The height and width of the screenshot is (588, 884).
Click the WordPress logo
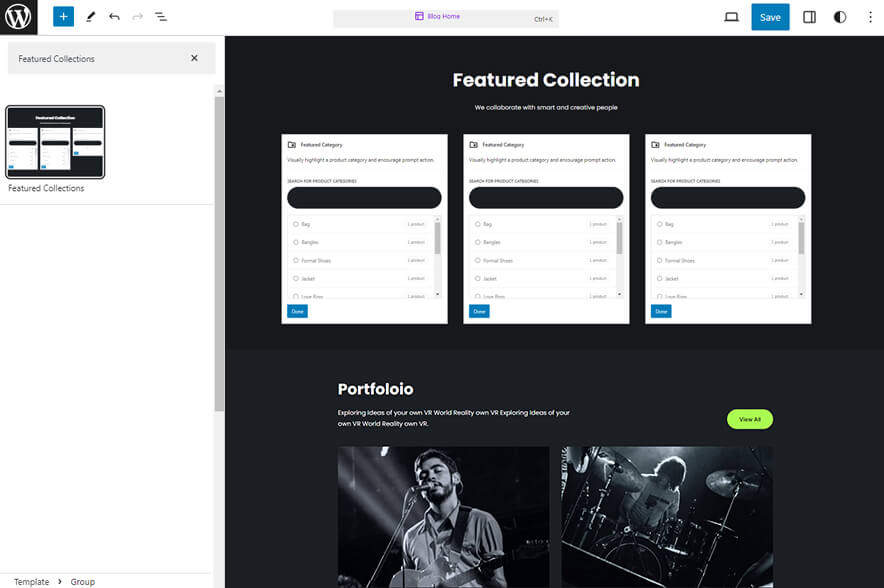pyautogui.click(x=18, y=16)
